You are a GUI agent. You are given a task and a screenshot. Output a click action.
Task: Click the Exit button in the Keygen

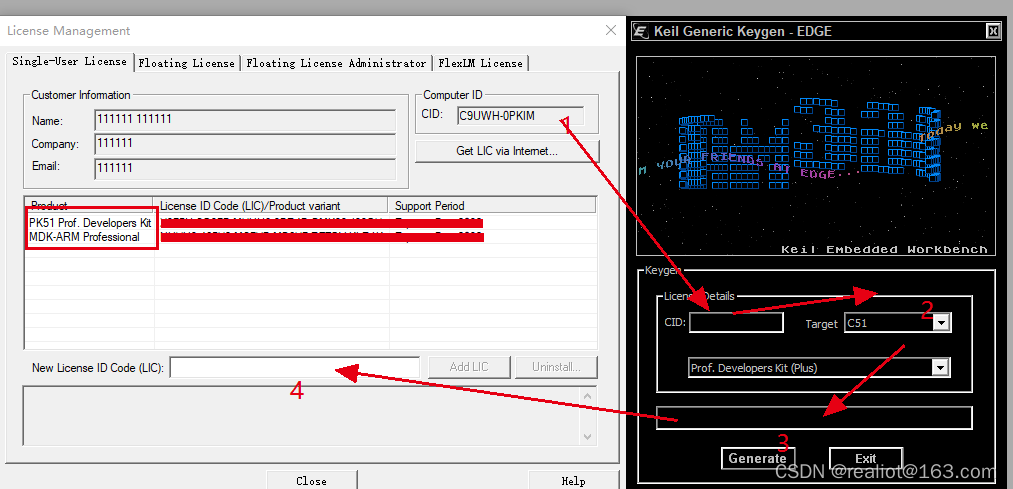coord(866,458)
